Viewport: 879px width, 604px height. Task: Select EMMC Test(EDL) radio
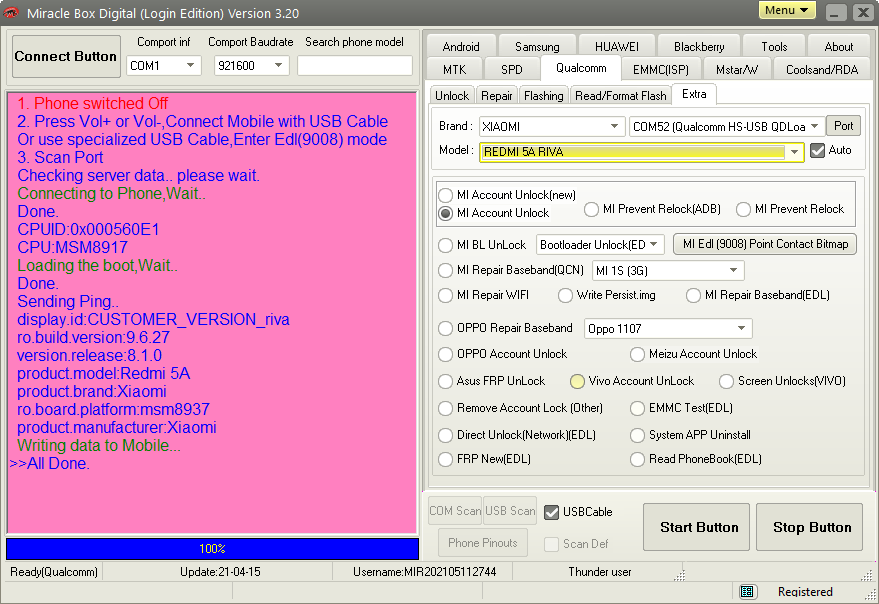coord(637,408)
